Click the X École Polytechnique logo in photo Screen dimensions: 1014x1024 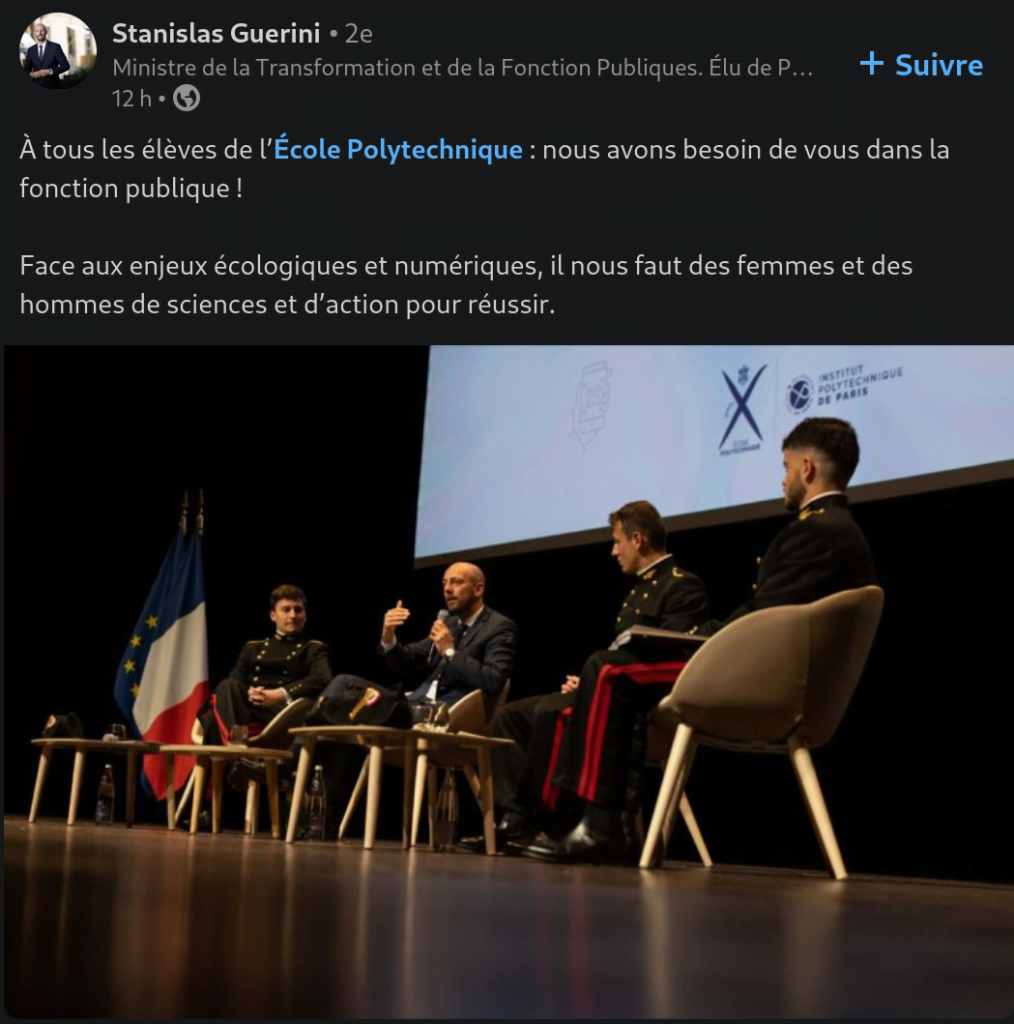point(742,409)
